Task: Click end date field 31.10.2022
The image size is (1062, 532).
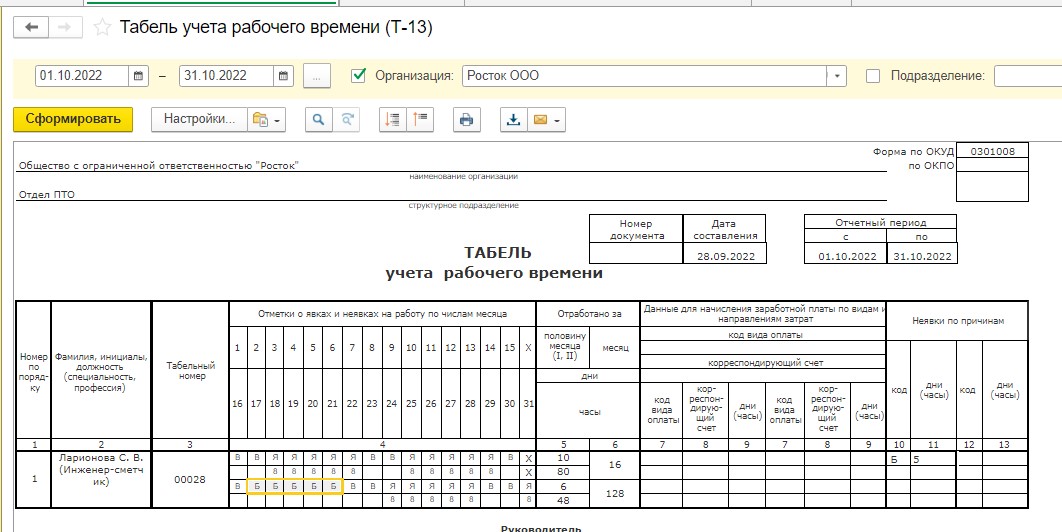Action: [226, 76]
